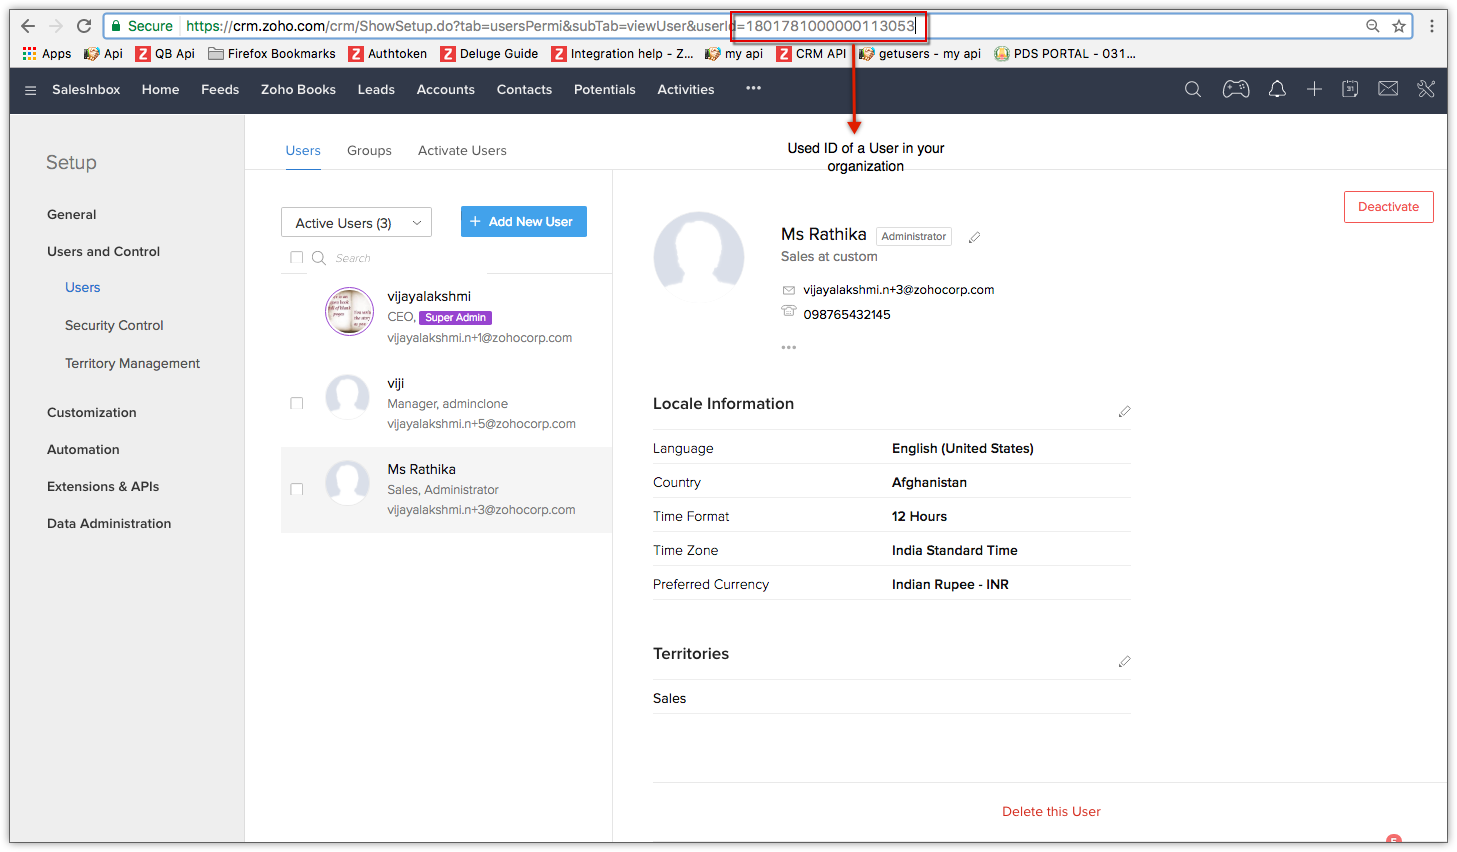The height and width of the screenshot is (852, 1457).
Task: Open the Firefox Bookmarks folder
Action: pos(272,54)
